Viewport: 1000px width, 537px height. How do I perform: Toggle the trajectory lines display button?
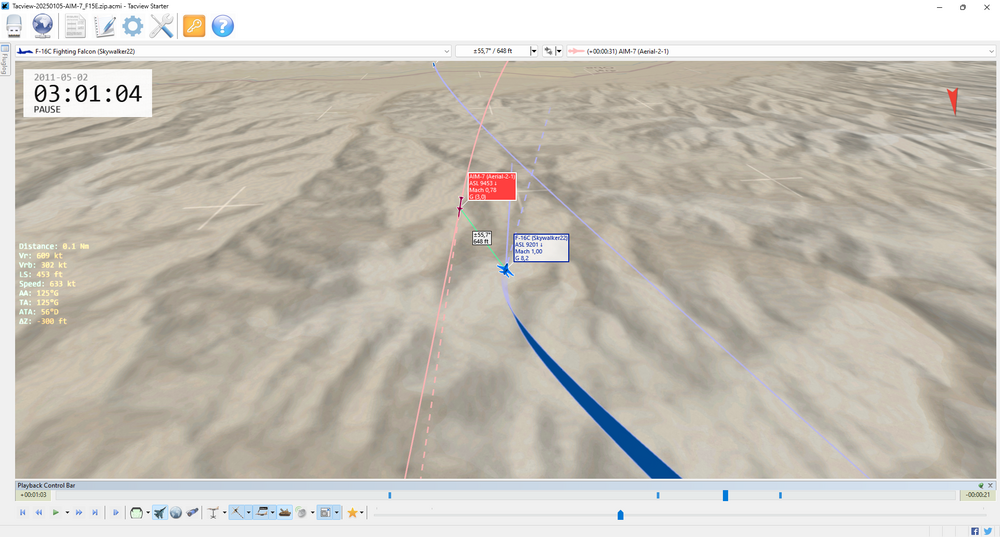[237, 512]
